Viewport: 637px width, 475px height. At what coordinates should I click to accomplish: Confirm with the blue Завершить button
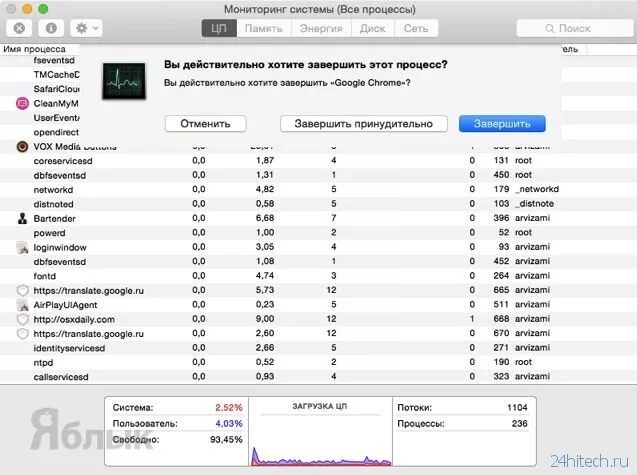[x=502, y=124]
